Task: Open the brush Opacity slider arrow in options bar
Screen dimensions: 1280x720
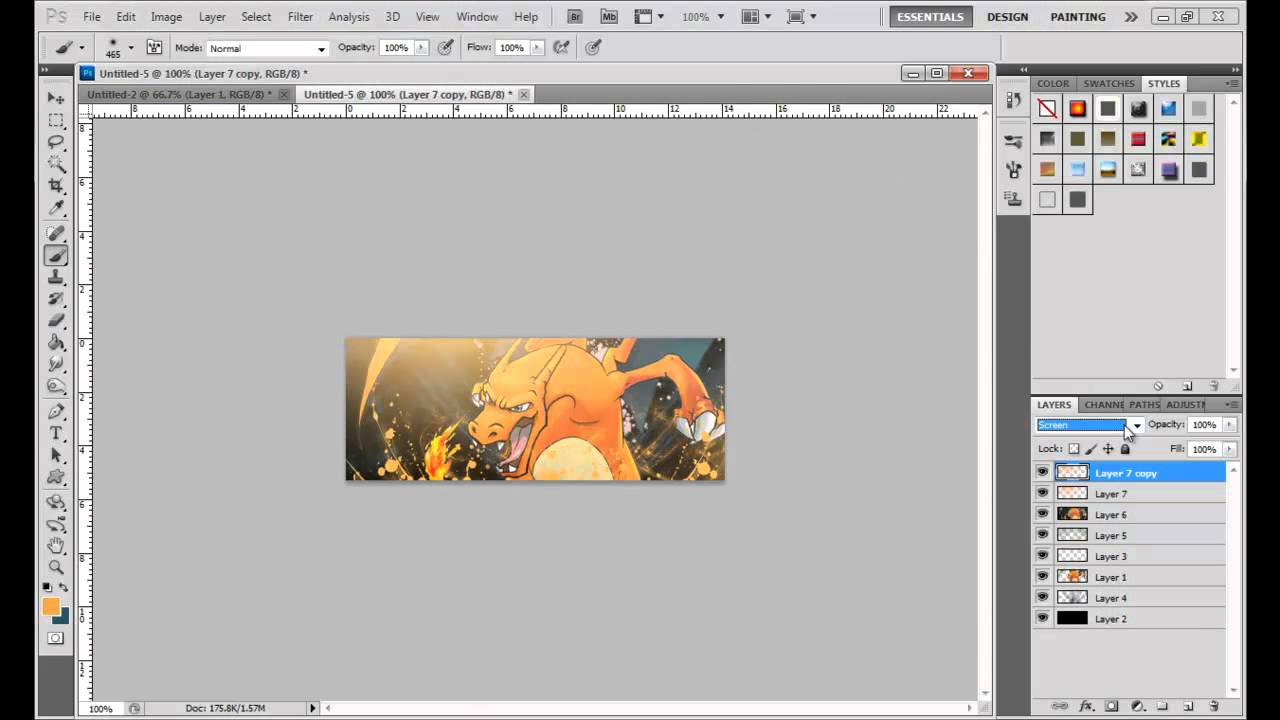Action: tap(421, 48)
